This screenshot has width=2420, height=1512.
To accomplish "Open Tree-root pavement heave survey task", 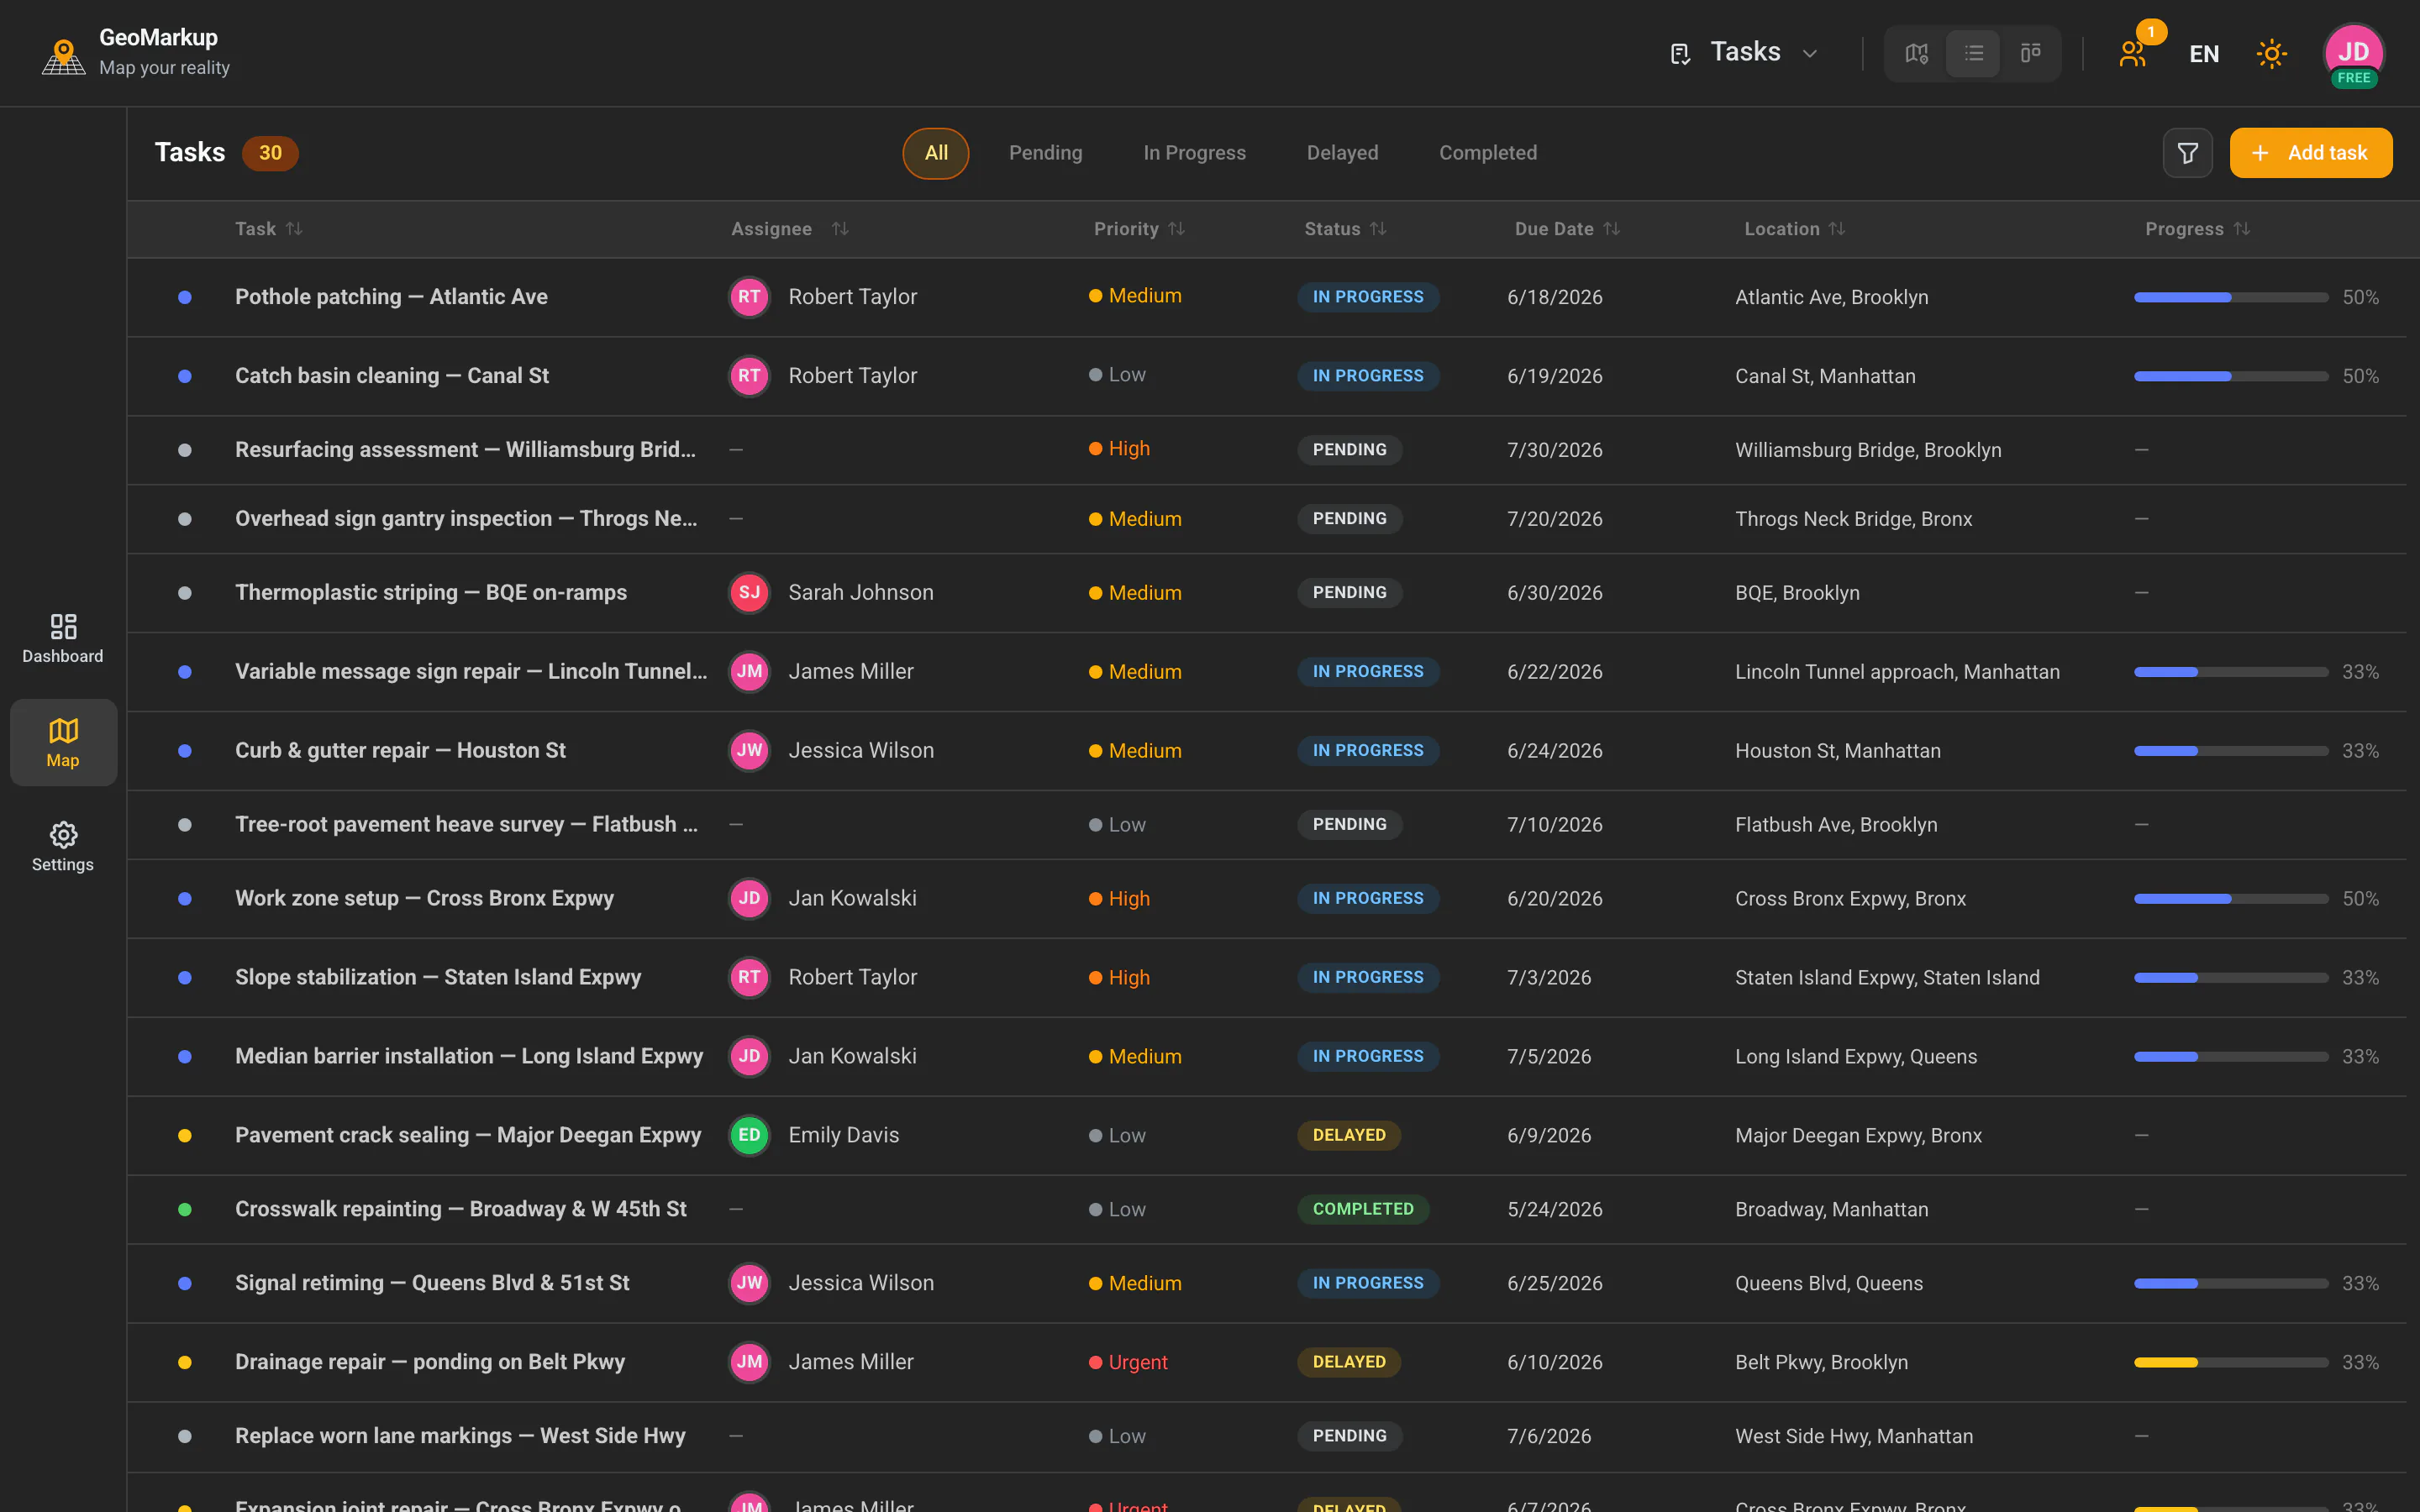I will pos(466,825).
